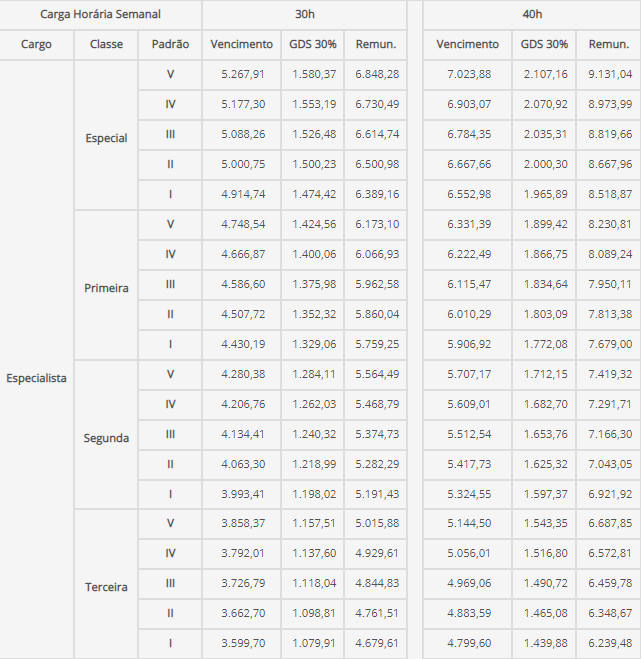Select the GDS value 1.400,06
The image size is (641, 659).
tap(314, 254)
